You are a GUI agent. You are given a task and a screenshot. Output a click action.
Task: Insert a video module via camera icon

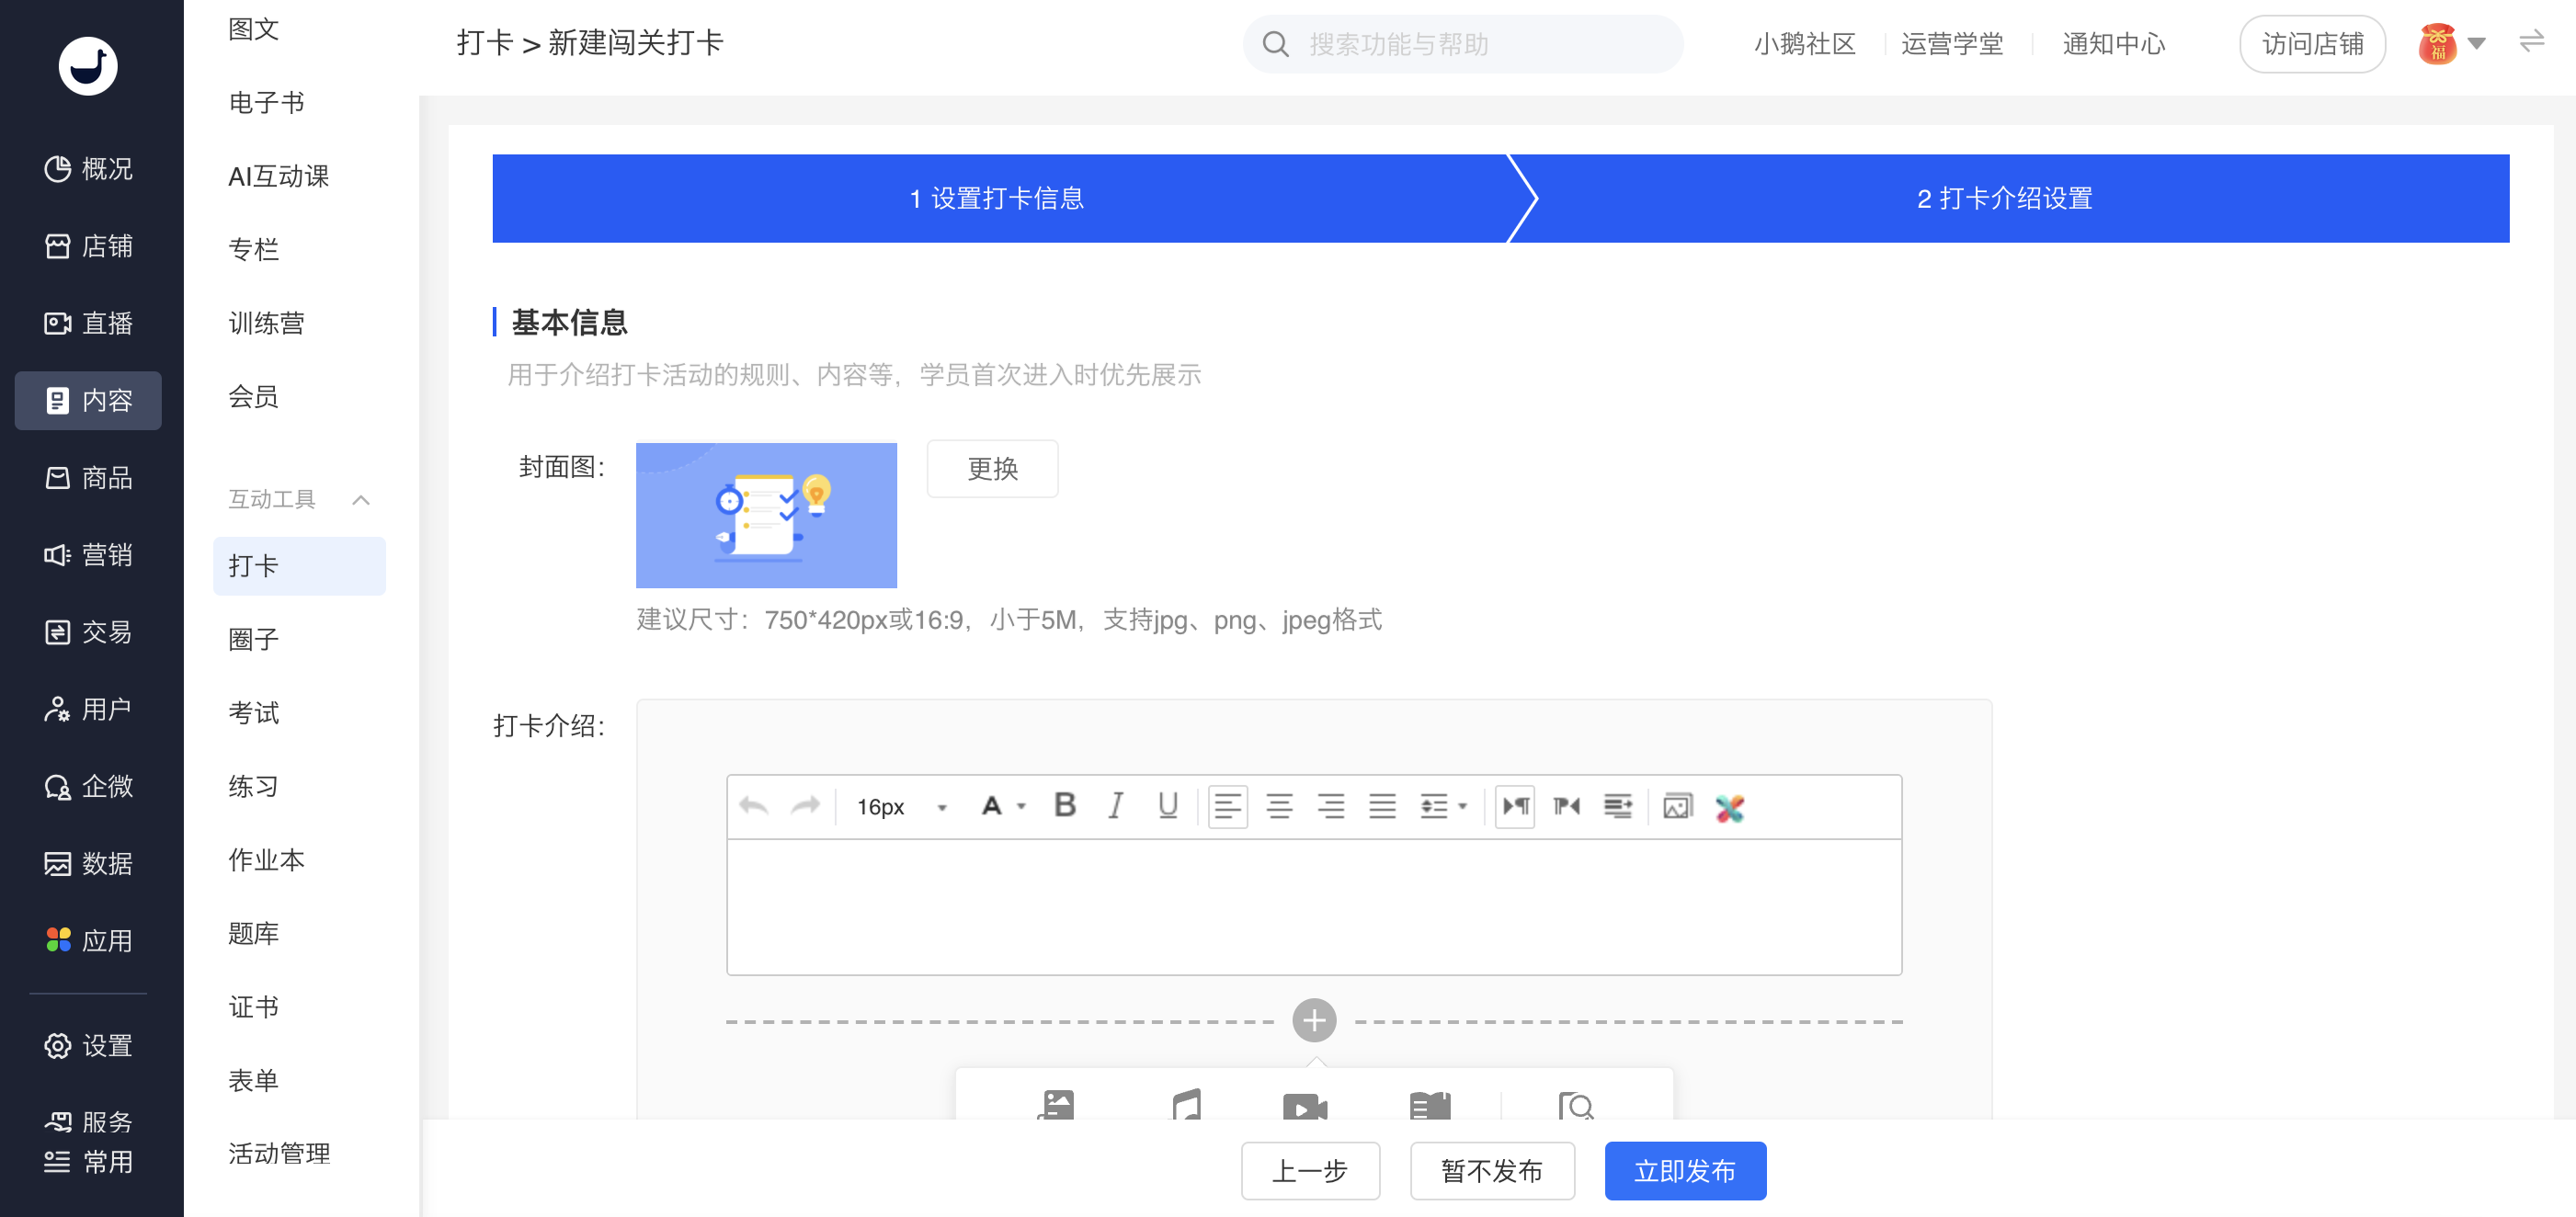1304,1106
